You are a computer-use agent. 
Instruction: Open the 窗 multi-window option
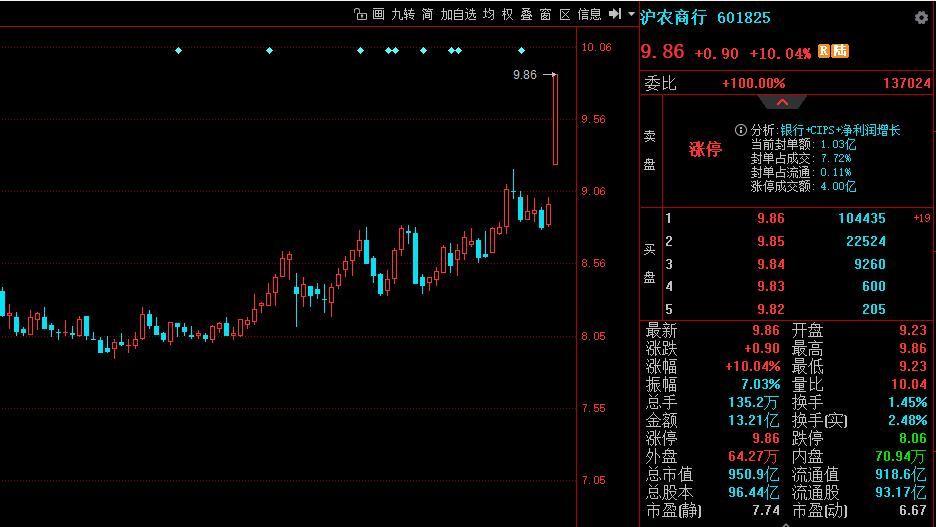click(x=546, y=14)
